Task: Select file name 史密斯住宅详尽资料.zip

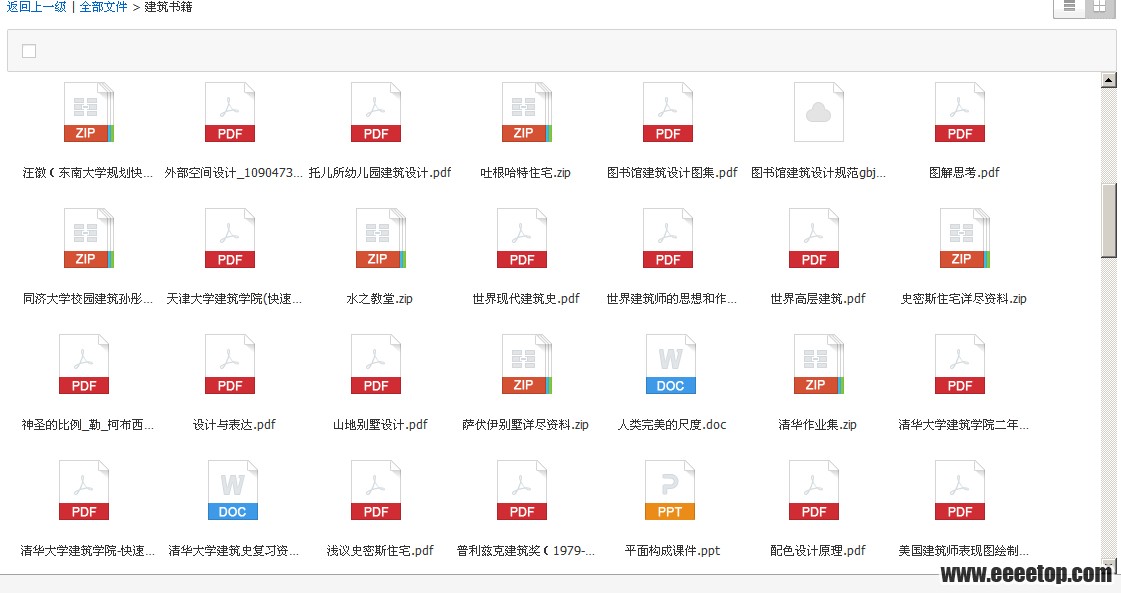Action: (x=964, y=299)
